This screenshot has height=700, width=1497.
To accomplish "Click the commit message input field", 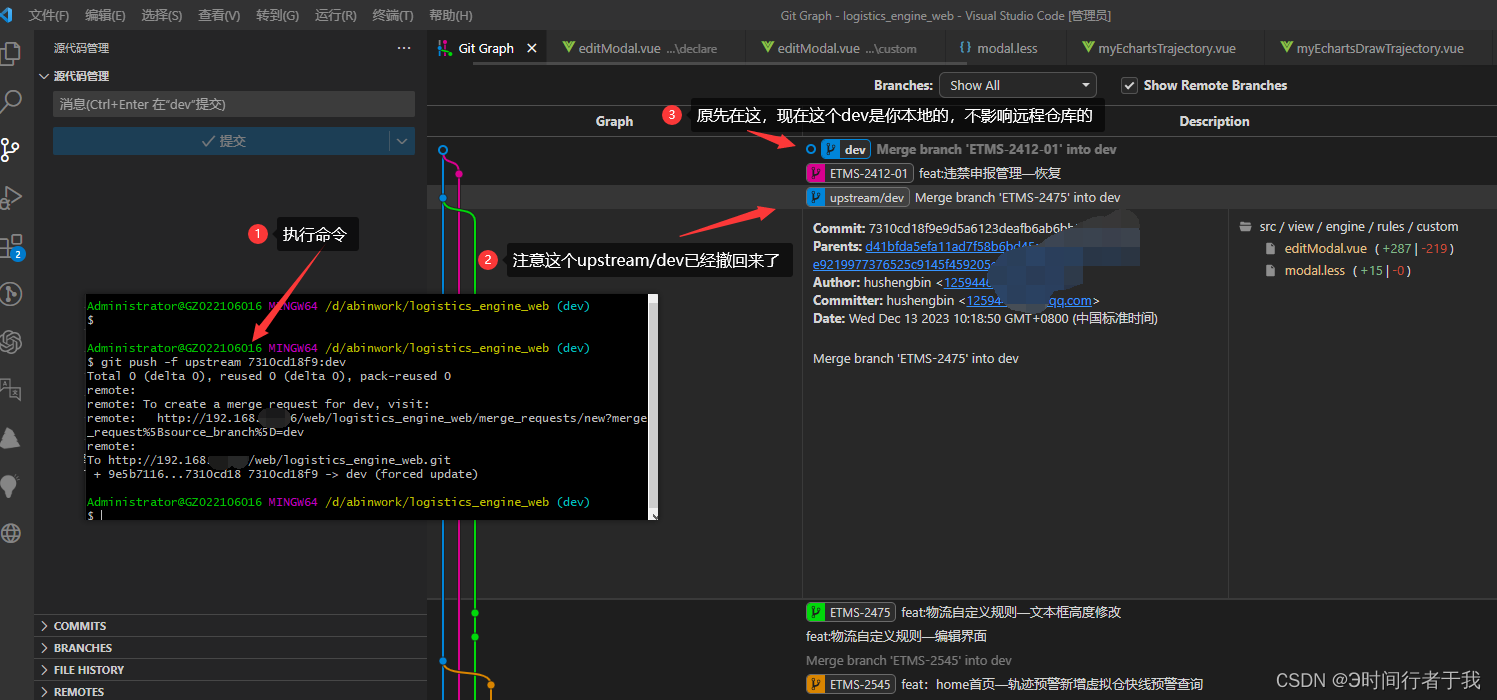I will pyautogui.click(x=233, y=104).
